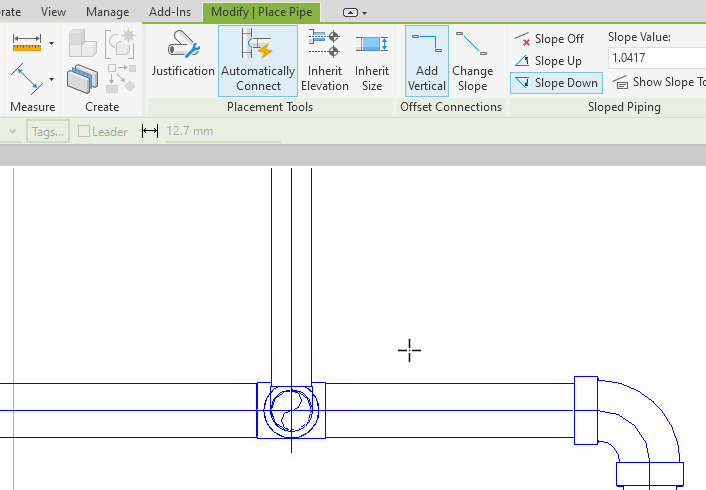Click the Slope Value input field

pos(656,58)
